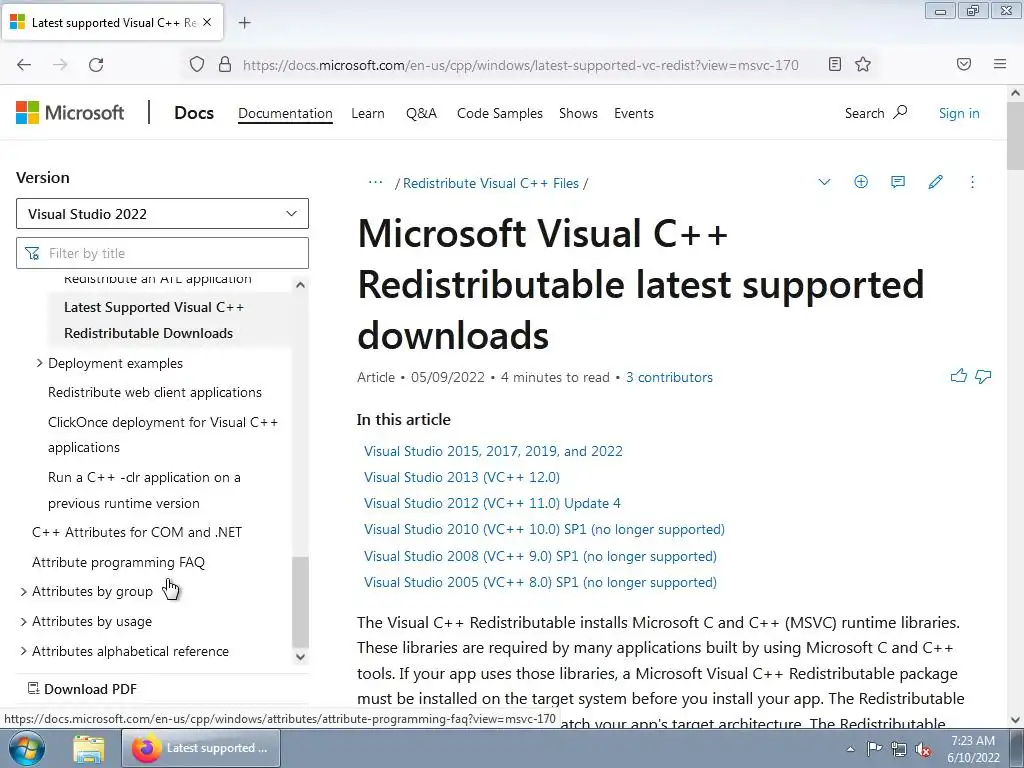Click the taskbar clock showing 7:23 AM
Image resolution: width=1024 pixels, height=768 pixels.
coord(973,748)
